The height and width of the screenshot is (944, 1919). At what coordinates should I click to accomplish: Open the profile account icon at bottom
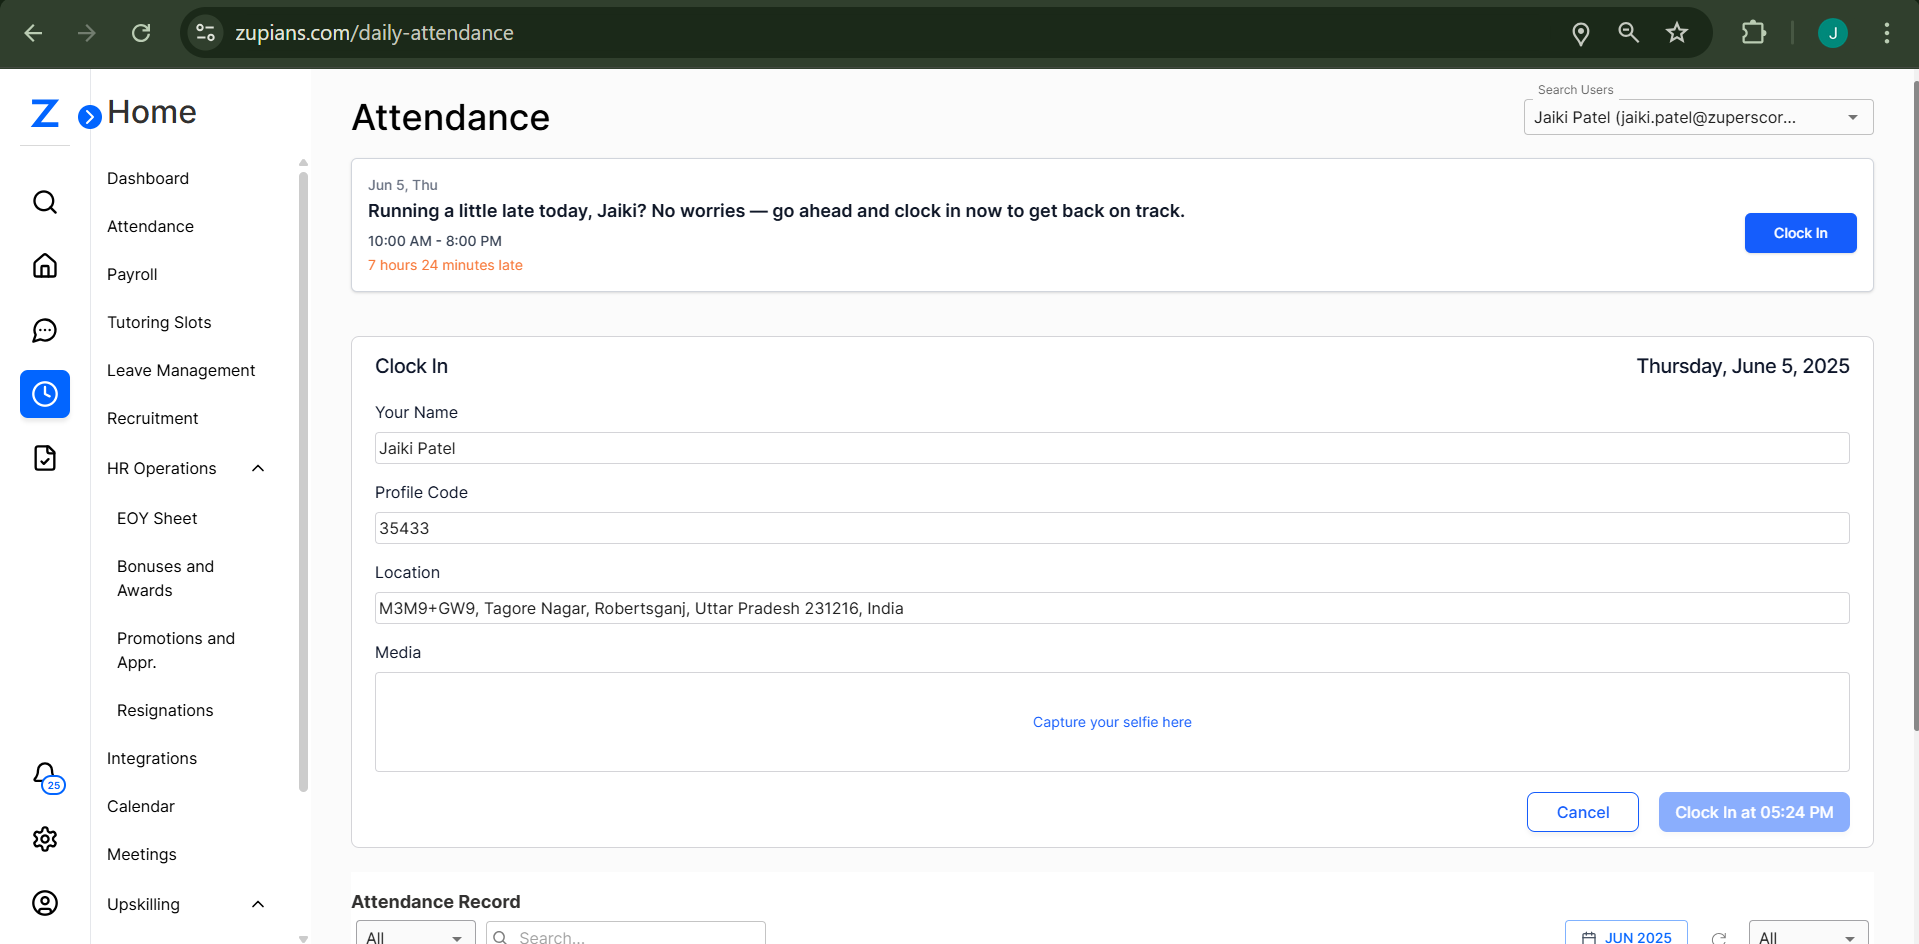click(45, 903)
